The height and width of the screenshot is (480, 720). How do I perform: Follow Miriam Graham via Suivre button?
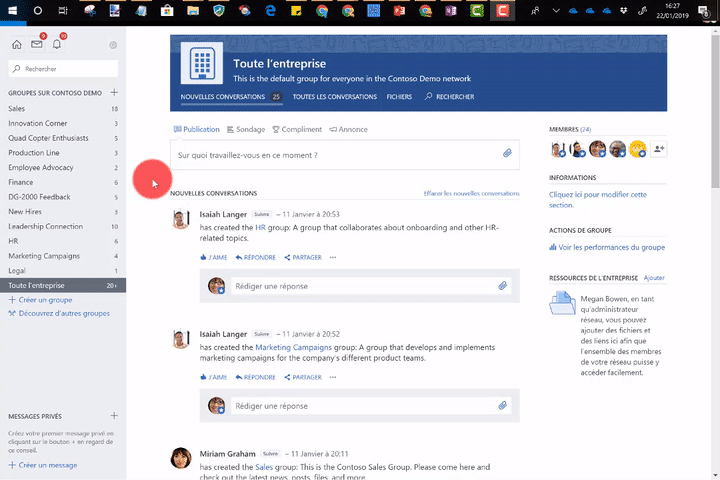tap(270, 453)
